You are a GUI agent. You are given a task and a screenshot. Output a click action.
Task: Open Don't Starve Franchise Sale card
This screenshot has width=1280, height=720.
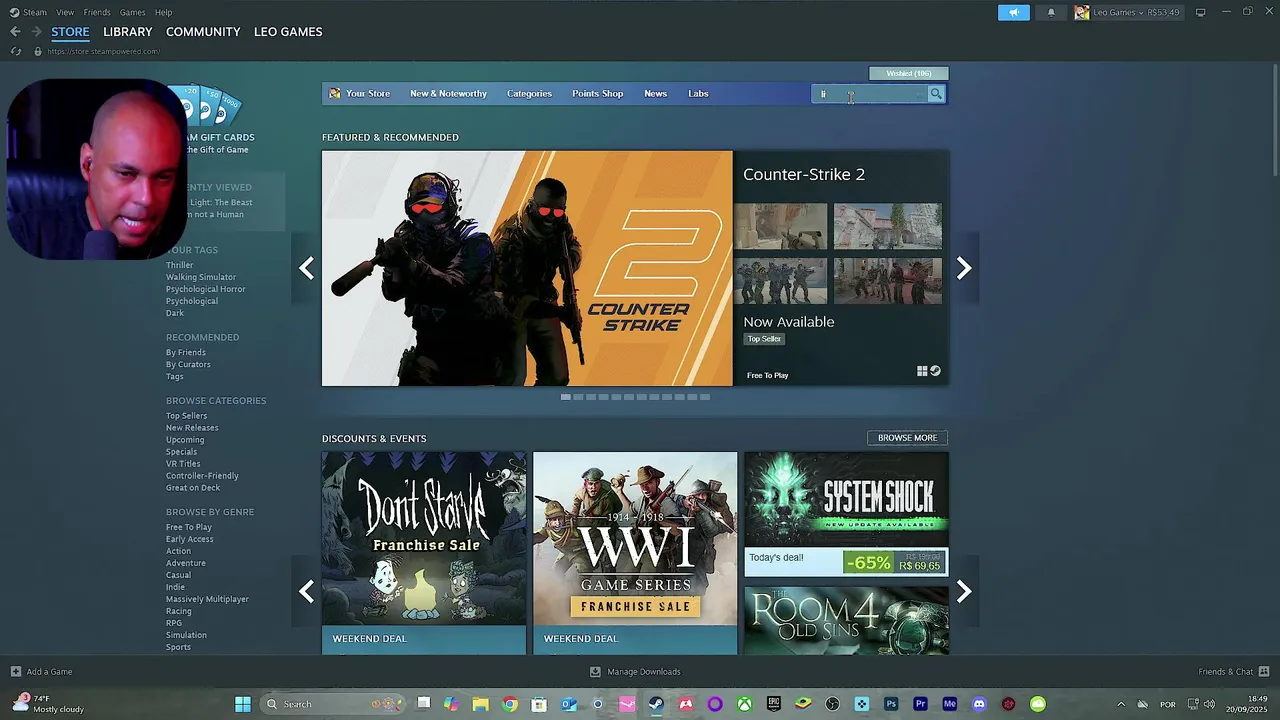point(424,553)
